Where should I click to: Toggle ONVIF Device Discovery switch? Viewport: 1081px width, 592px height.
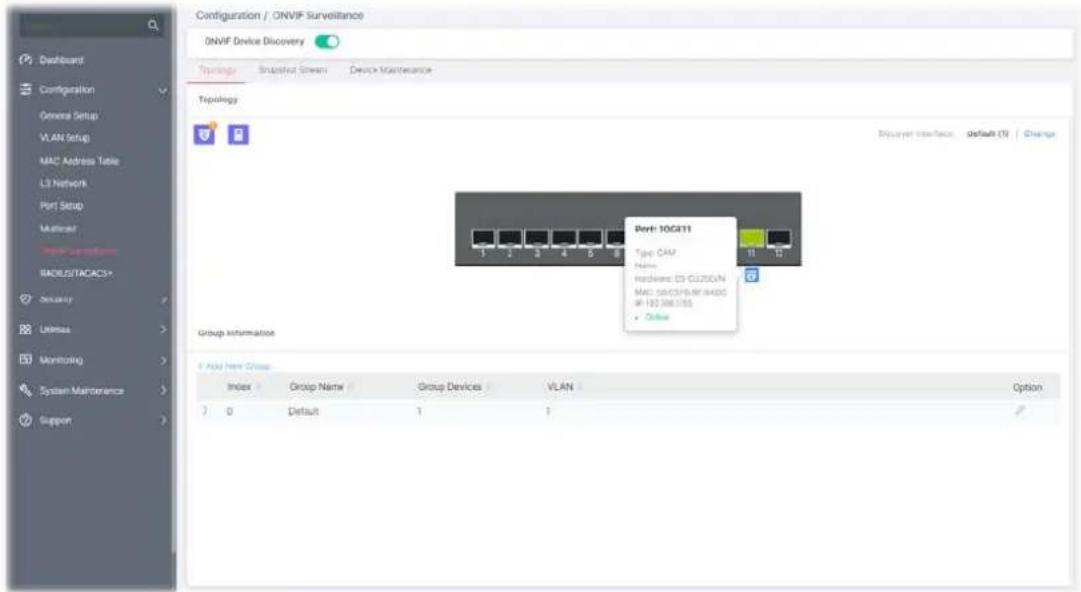[327, 41]
